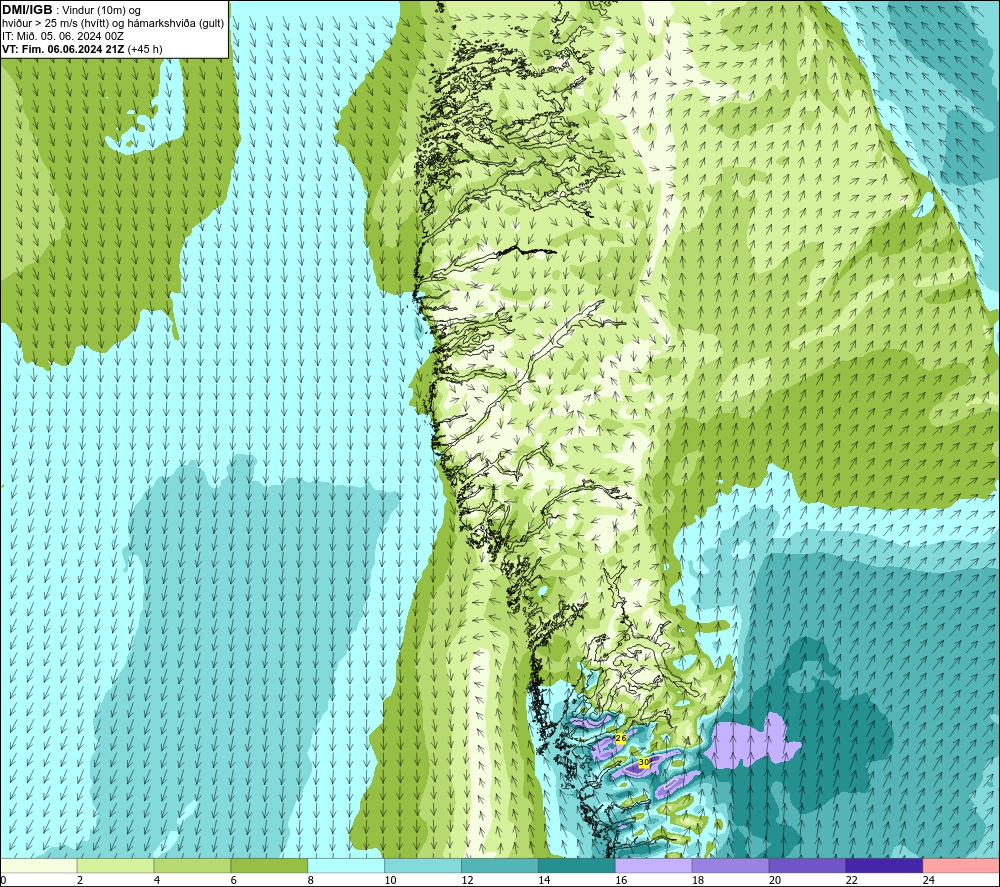Click the pink above-24 m/s legend swatch

pyautogui.click(x=961, y=866)
